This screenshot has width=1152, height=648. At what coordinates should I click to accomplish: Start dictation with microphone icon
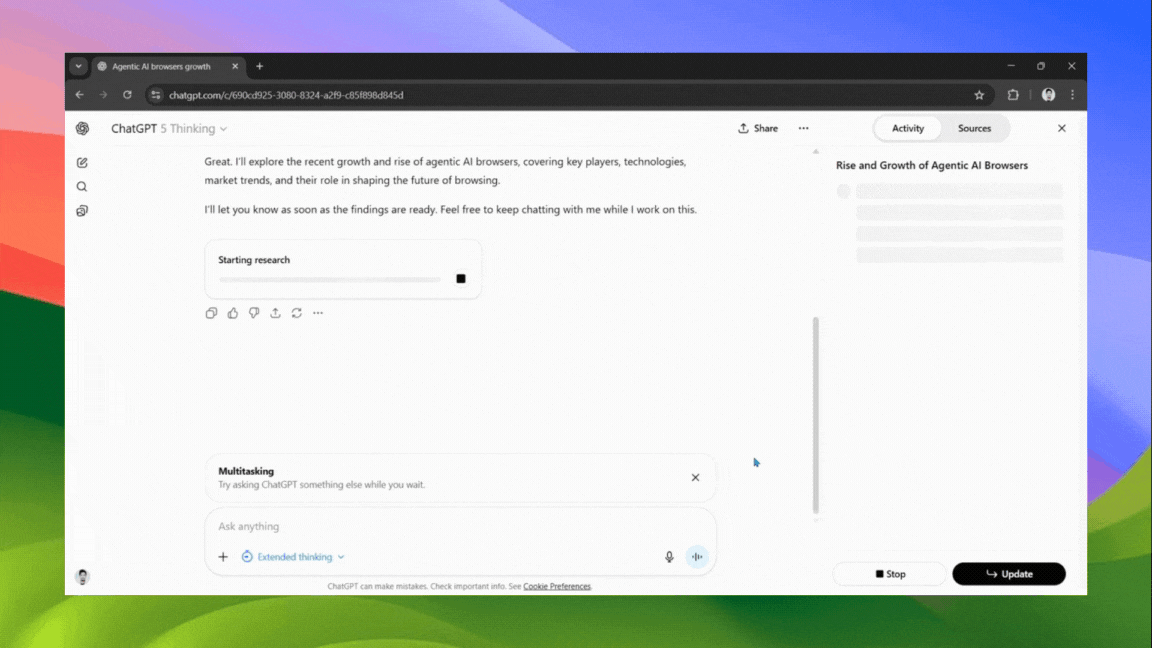click(x=669, y=557)
